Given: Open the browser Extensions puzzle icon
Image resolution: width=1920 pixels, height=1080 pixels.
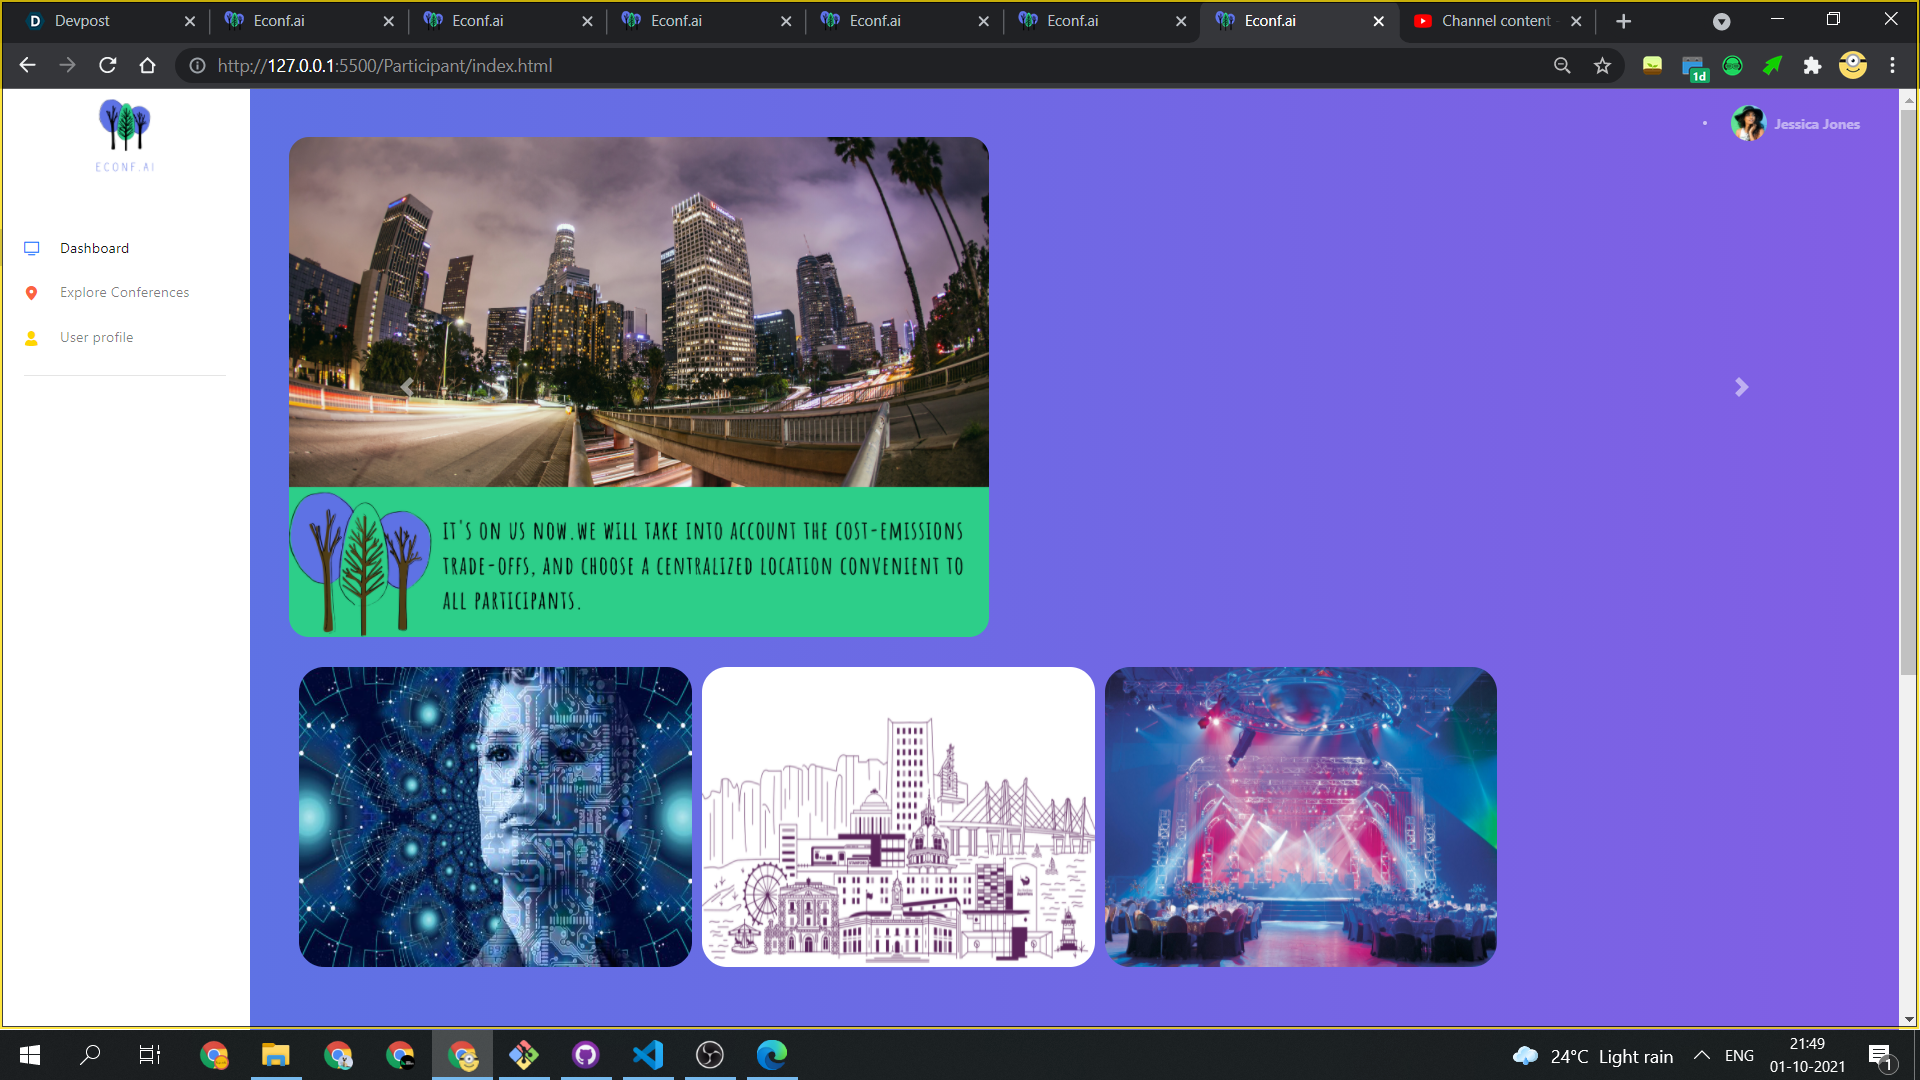Looking at the screenshot, I should [x=1812, y=66].
